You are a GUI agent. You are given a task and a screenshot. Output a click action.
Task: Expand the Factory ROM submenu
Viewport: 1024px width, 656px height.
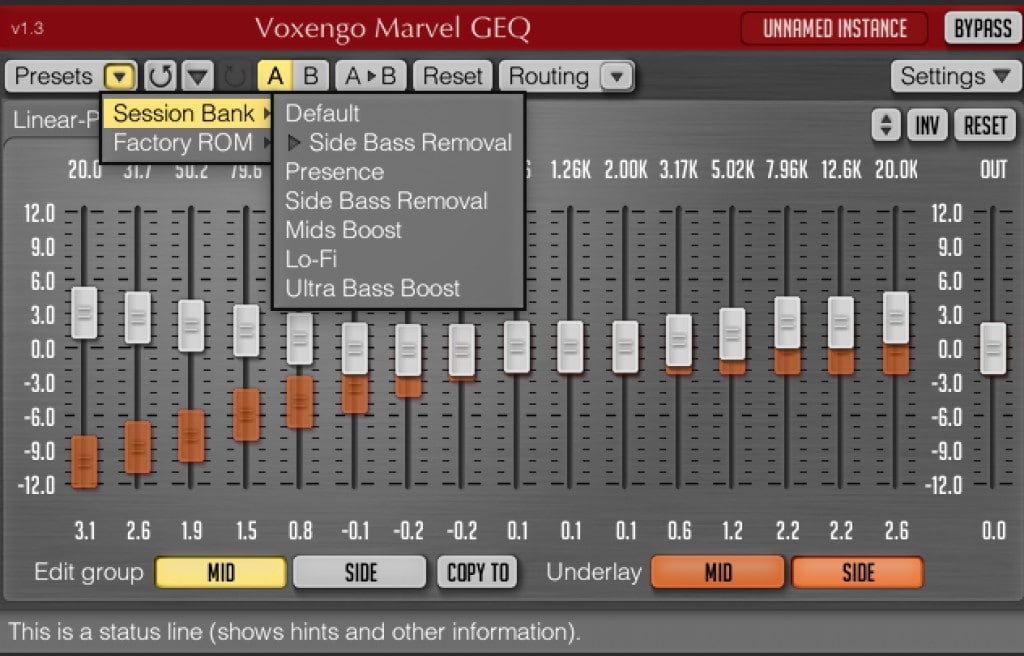(x=187, y=142)
